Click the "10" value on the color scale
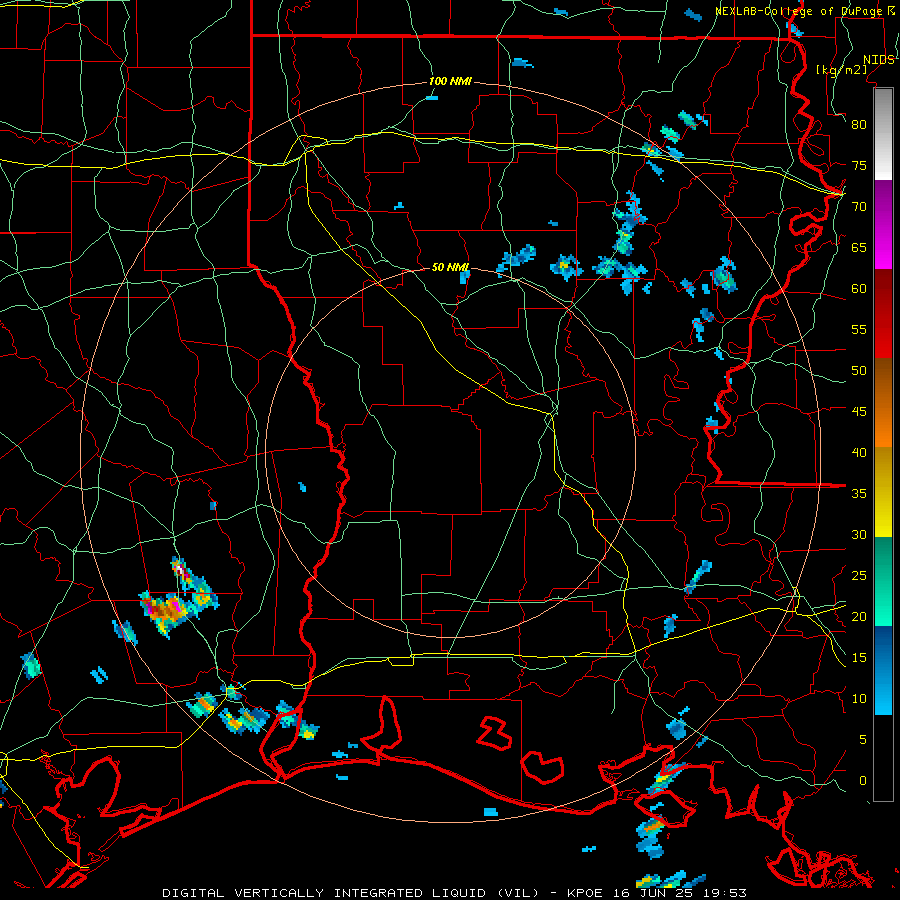This screenshot has height=900, width=900. click(859, 699)
